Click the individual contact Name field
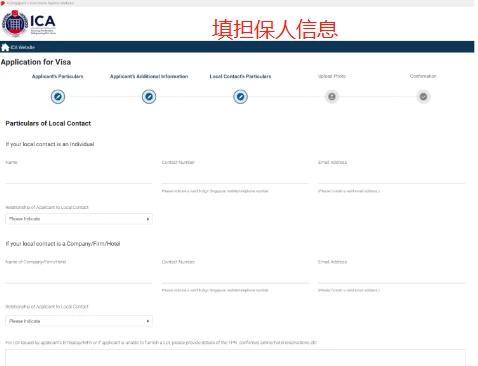The height and width of the screenshot is (366, 478). click(x=79, y=176)
